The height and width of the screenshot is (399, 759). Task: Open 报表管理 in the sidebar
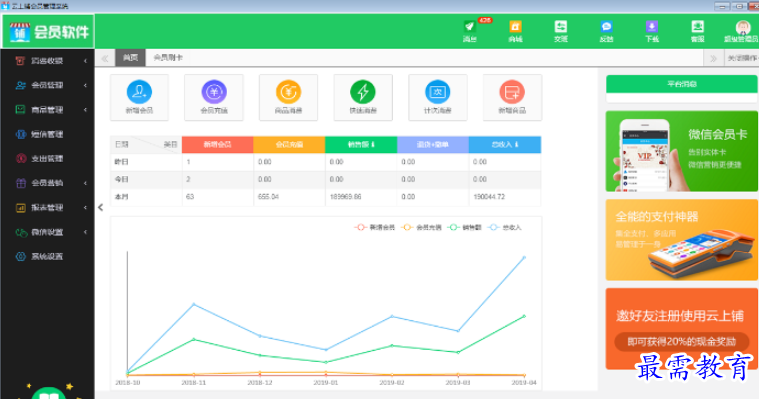47,208
